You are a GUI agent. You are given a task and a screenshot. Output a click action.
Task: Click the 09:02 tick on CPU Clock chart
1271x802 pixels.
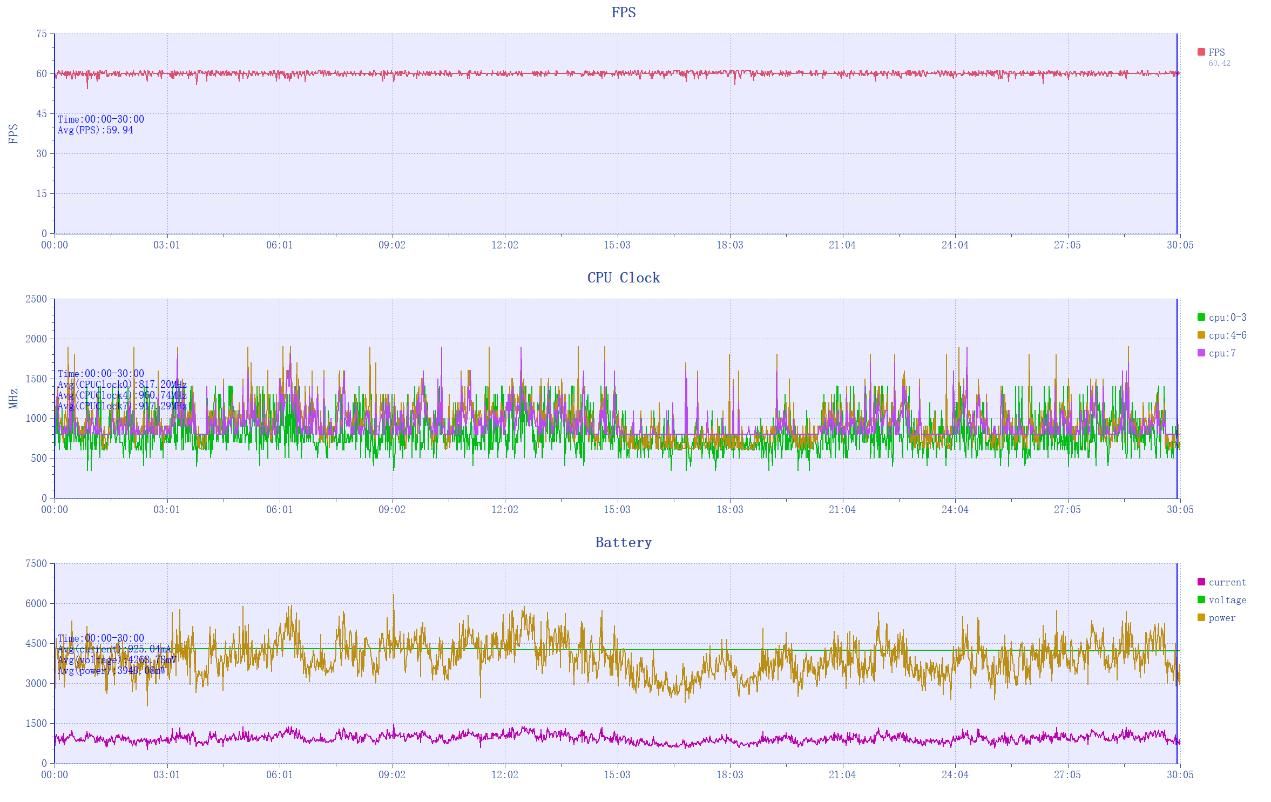(x=392, y=510)
